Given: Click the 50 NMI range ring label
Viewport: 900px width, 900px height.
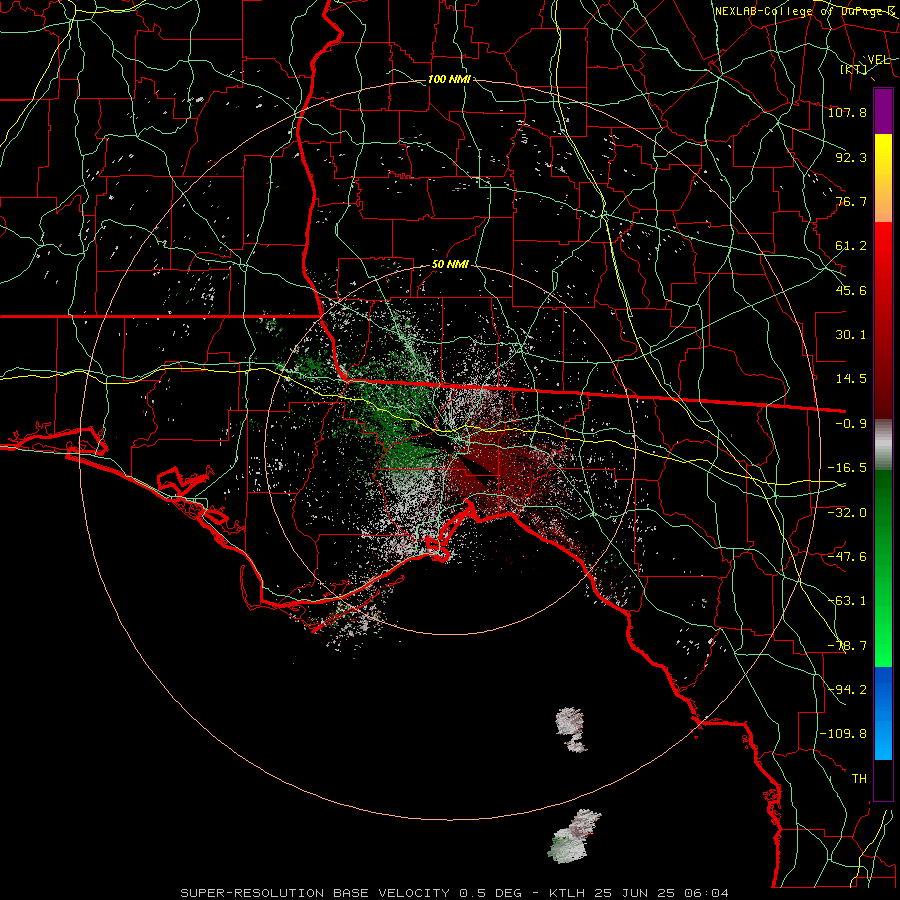Looking at the screenshot, I should tap(450, 265).
